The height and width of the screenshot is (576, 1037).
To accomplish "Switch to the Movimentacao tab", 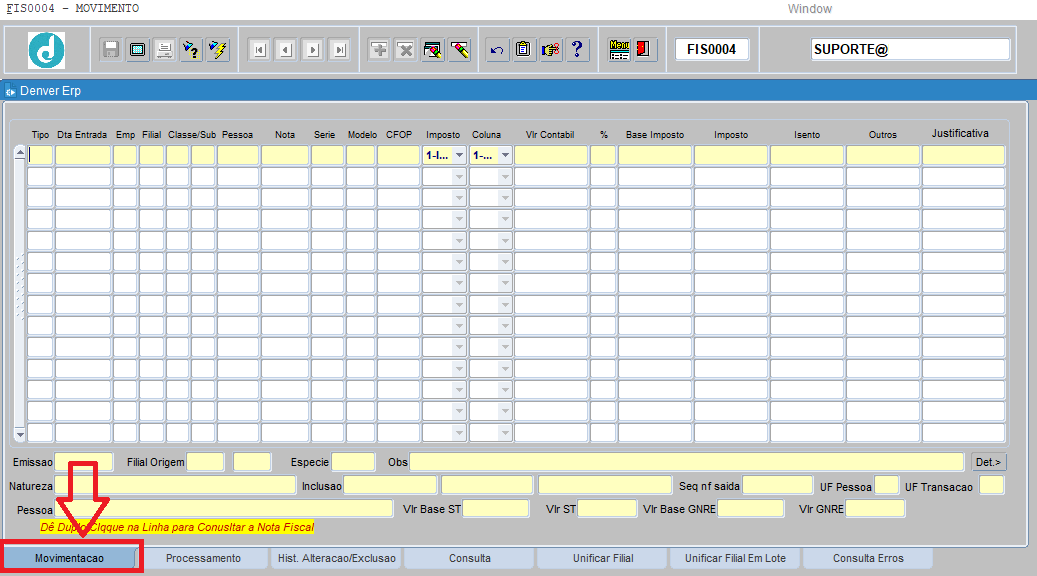I will point(69,558).
